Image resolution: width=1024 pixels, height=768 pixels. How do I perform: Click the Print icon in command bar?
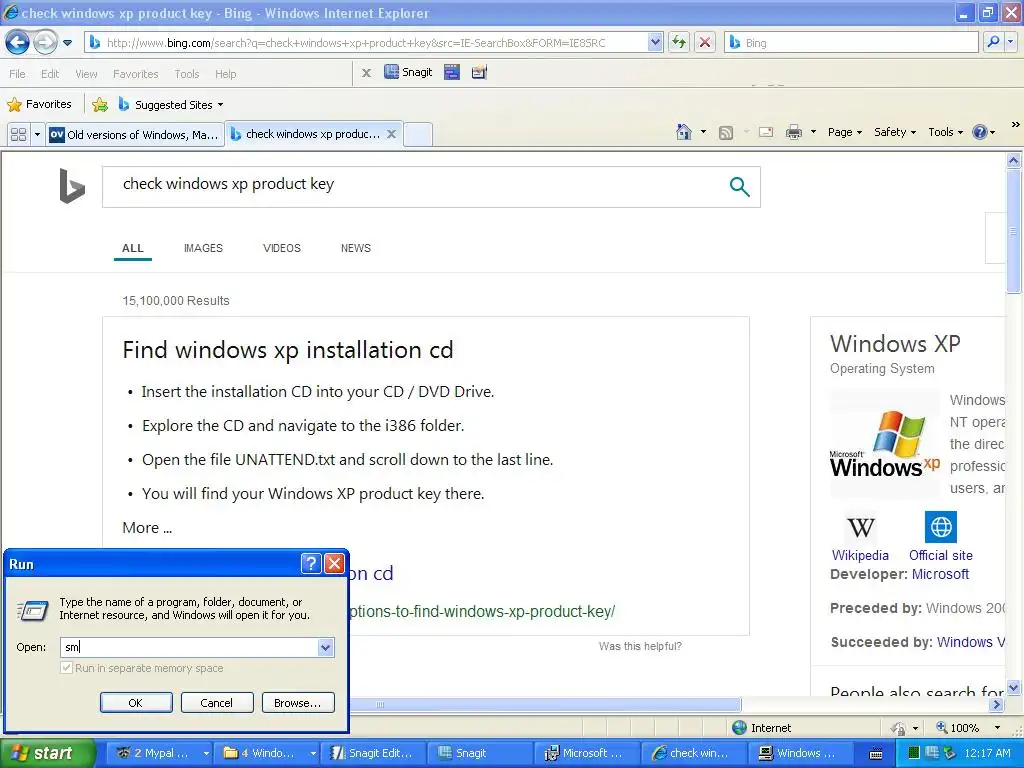(x=793, y=133)
